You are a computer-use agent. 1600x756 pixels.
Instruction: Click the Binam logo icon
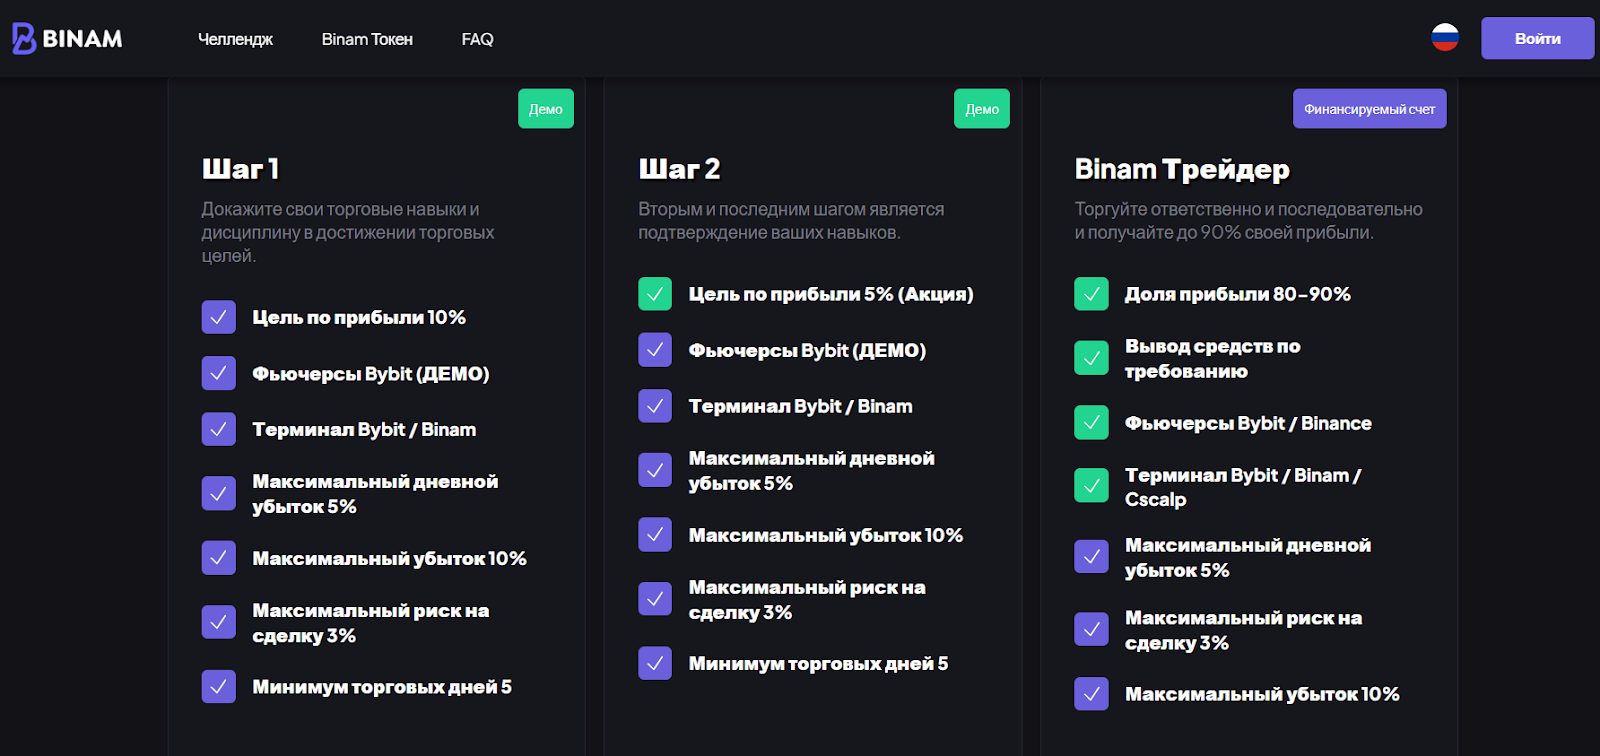(x=24, y=39)
